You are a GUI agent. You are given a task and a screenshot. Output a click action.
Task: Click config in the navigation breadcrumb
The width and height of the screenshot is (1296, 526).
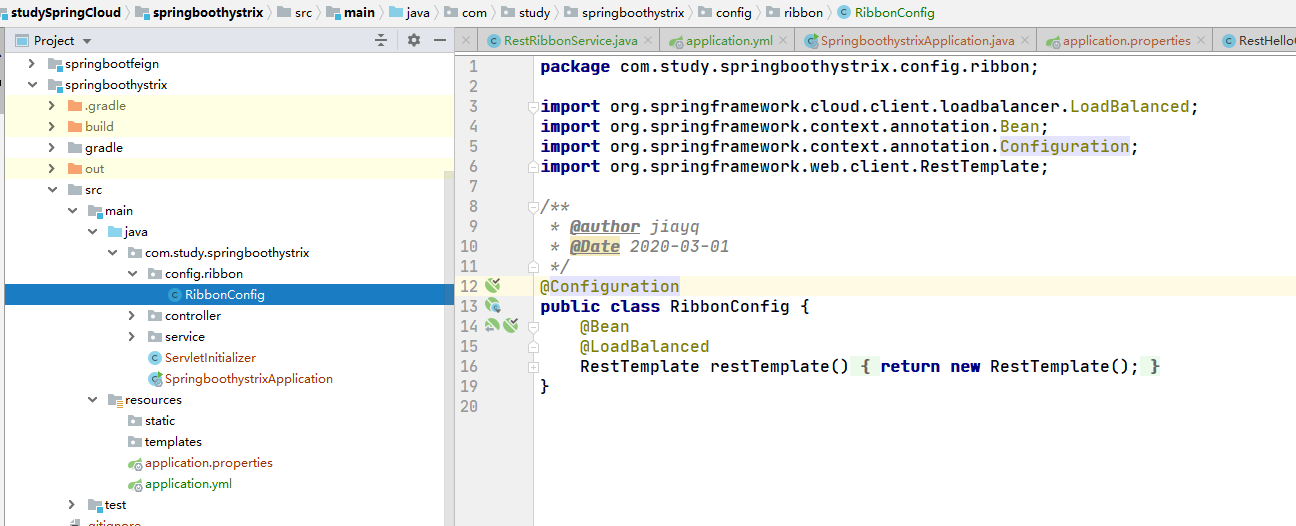[733, 13]
